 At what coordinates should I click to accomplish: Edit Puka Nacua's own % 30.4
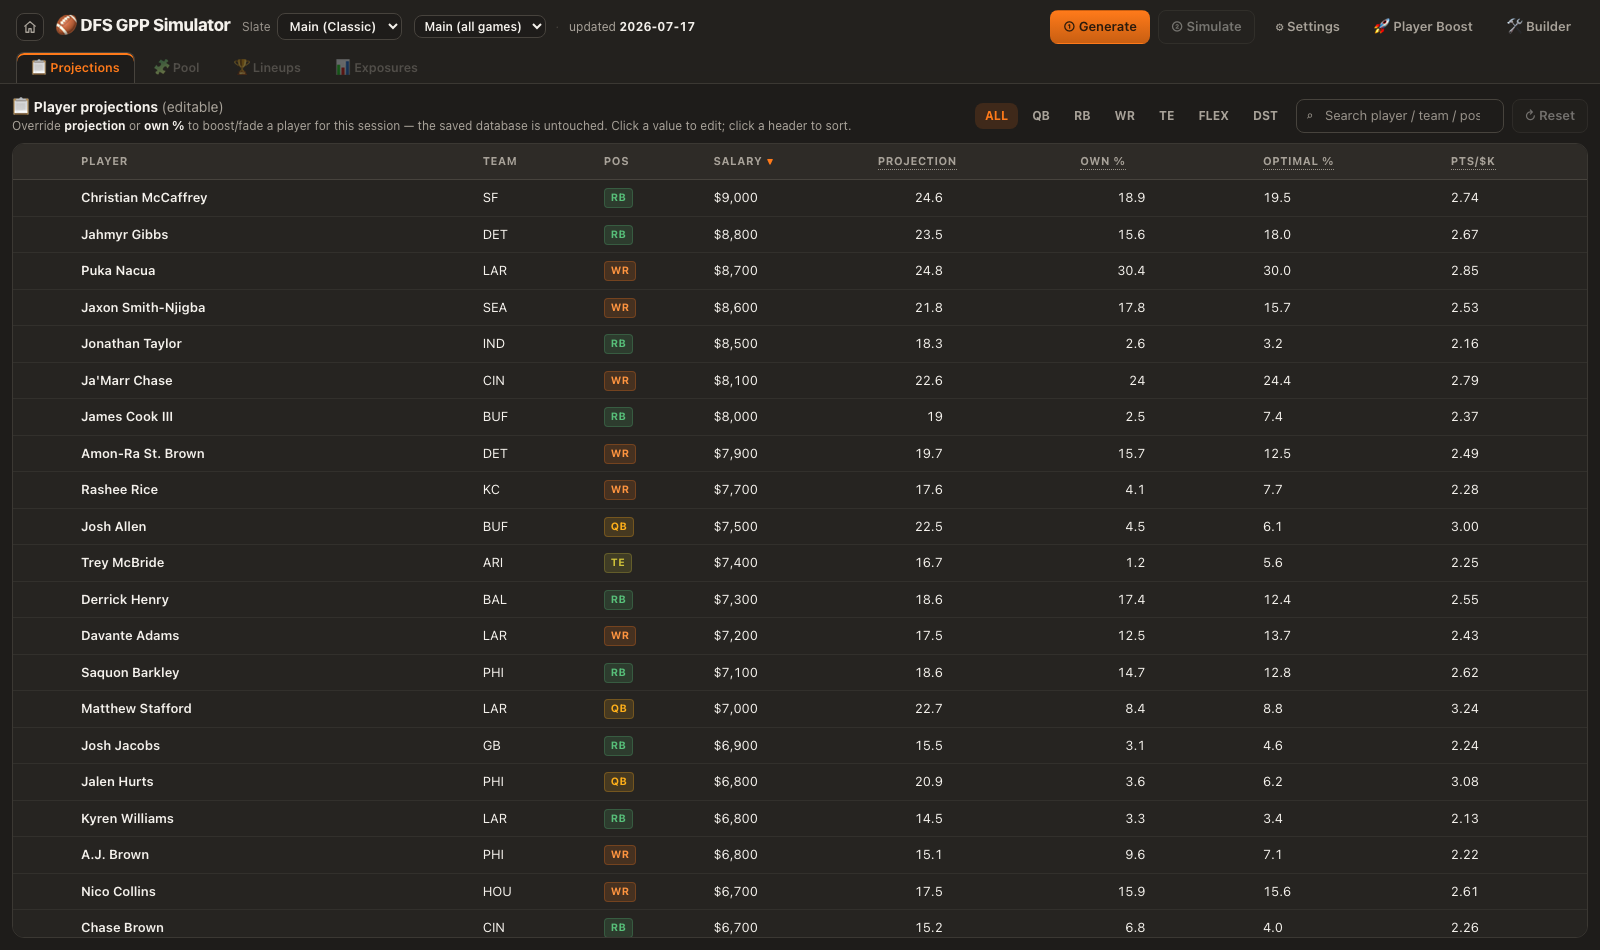coord(1131,271)
